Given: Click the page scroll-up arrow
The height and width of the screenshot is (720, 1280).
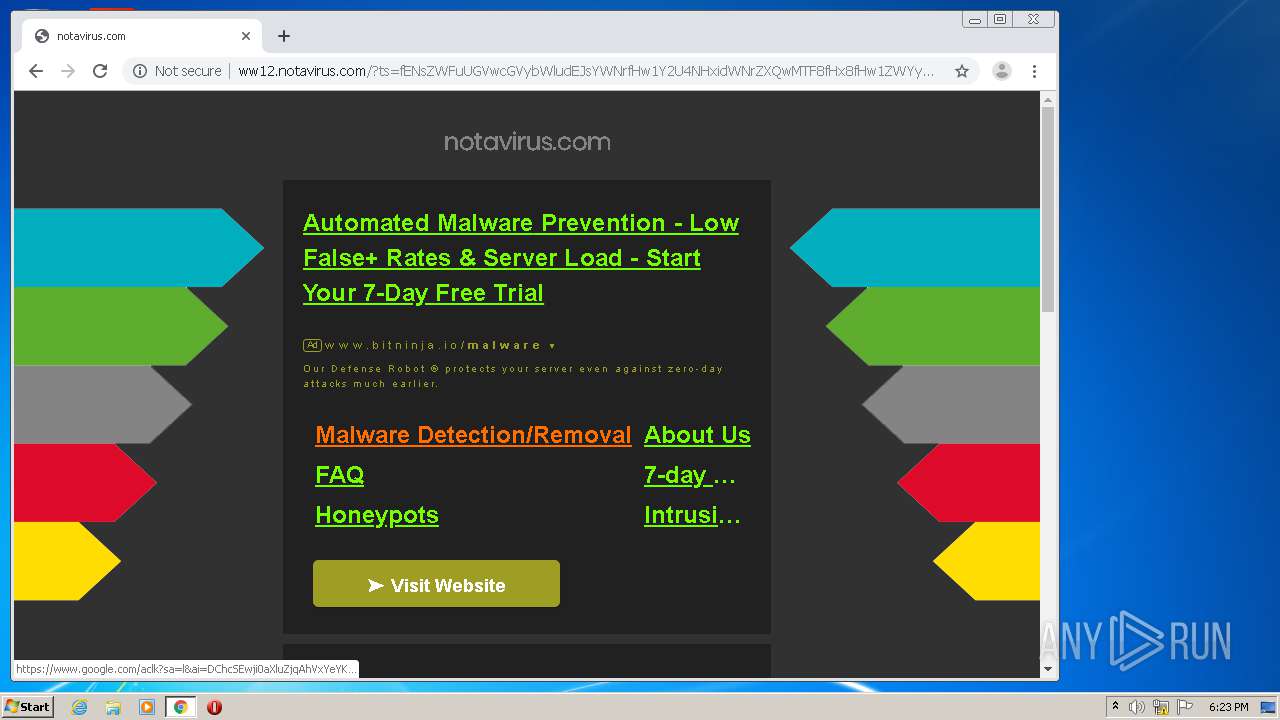Looking at the screenshot, I should click(x=1048, y=100).
